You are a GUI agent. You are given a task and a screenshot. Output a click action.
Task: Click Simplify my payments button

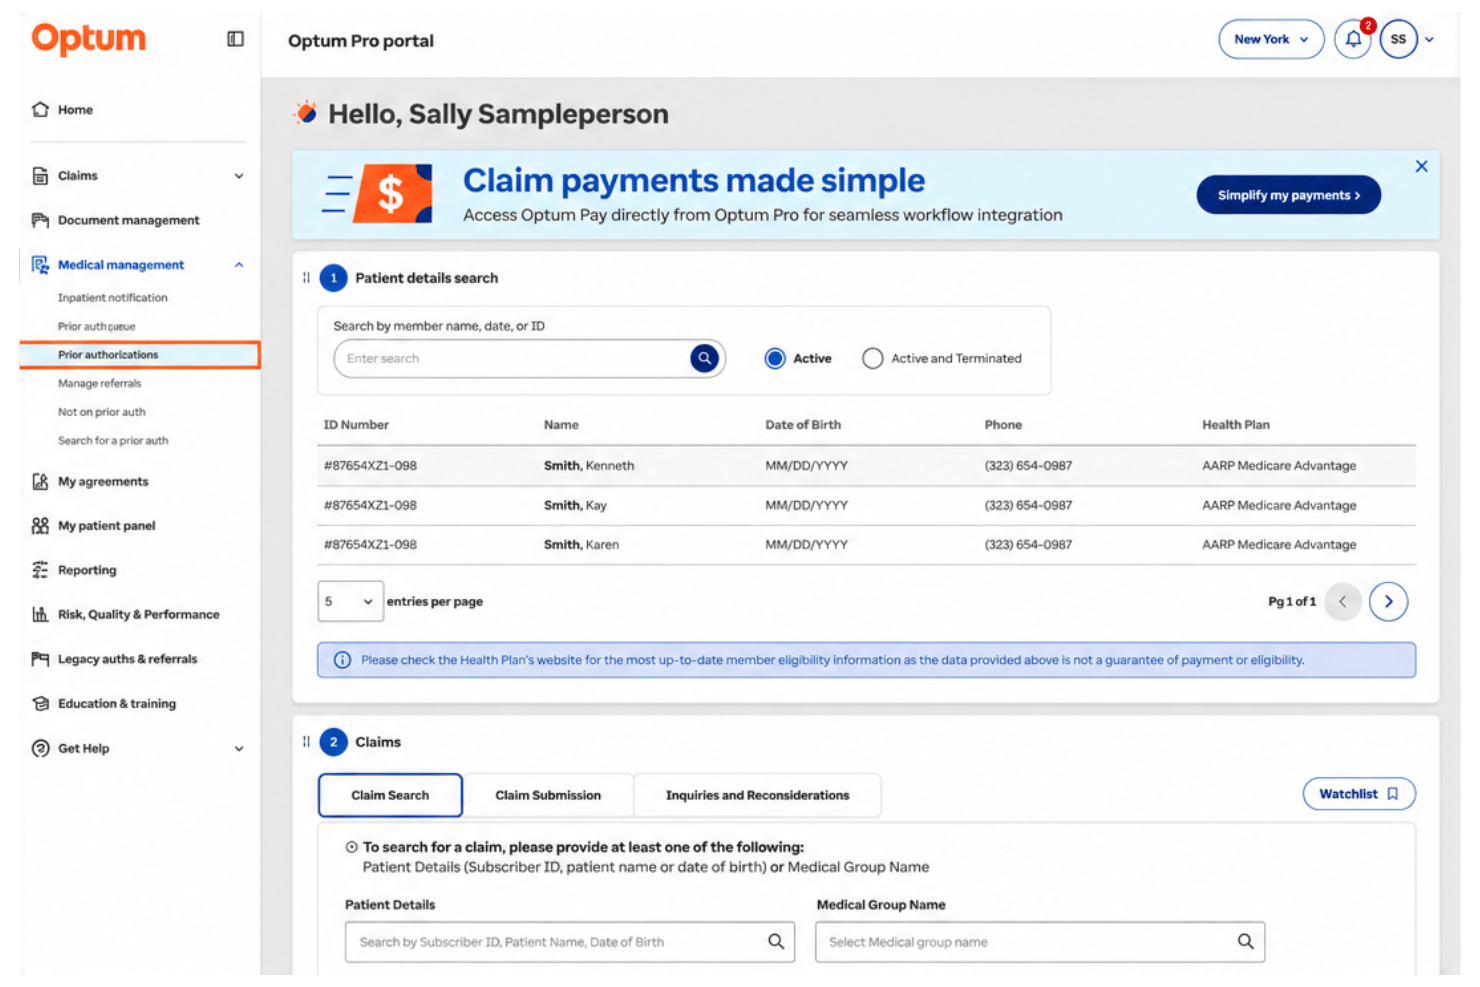coord(1289,195)
